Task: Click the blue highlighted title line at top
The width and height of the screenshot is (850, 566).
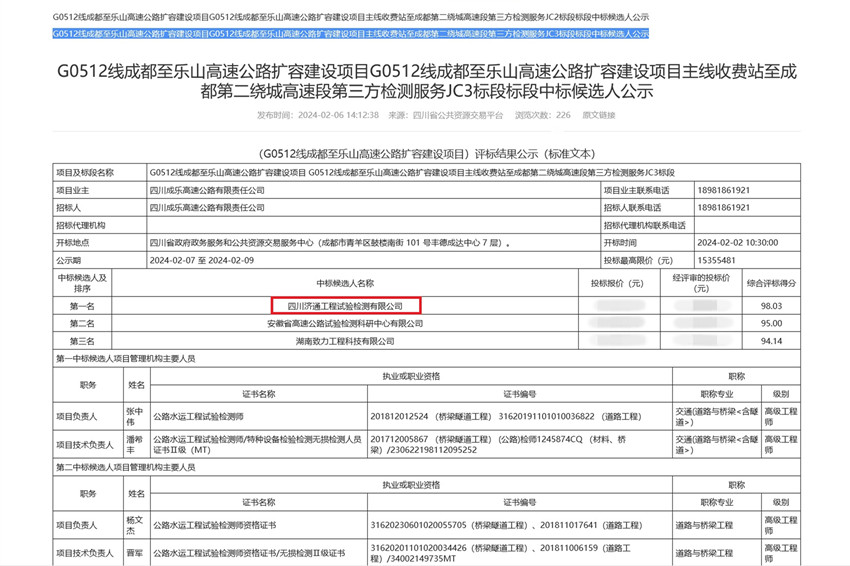Action: [x=350, y=33]
